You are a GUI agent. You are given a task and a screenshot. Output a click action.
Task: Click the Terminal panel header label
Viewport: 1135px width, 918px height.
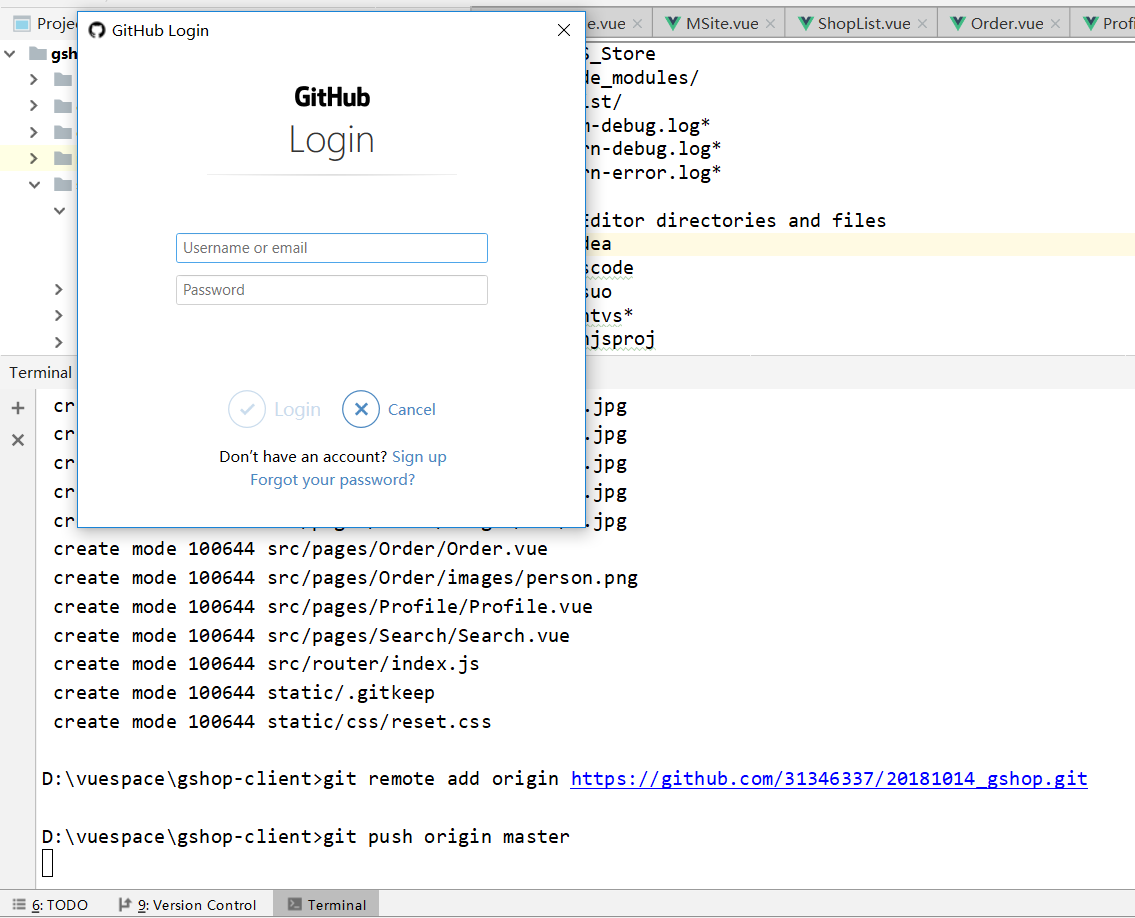[x=41, y=373]
